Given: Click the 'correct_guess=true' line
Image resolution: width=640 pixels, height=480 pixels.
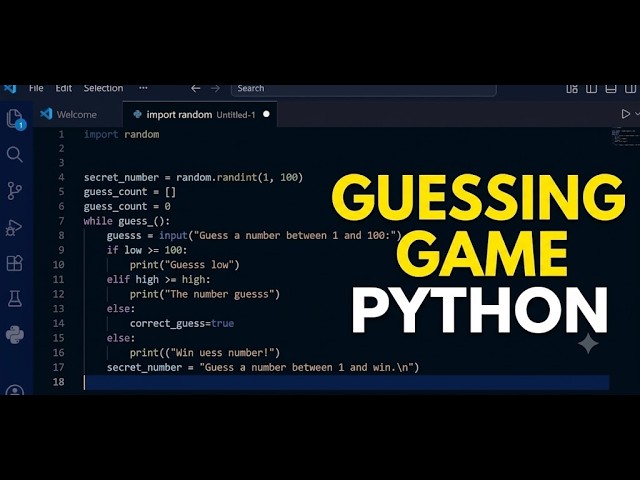Looking at the screenshot, I should [x=182, y=324].
